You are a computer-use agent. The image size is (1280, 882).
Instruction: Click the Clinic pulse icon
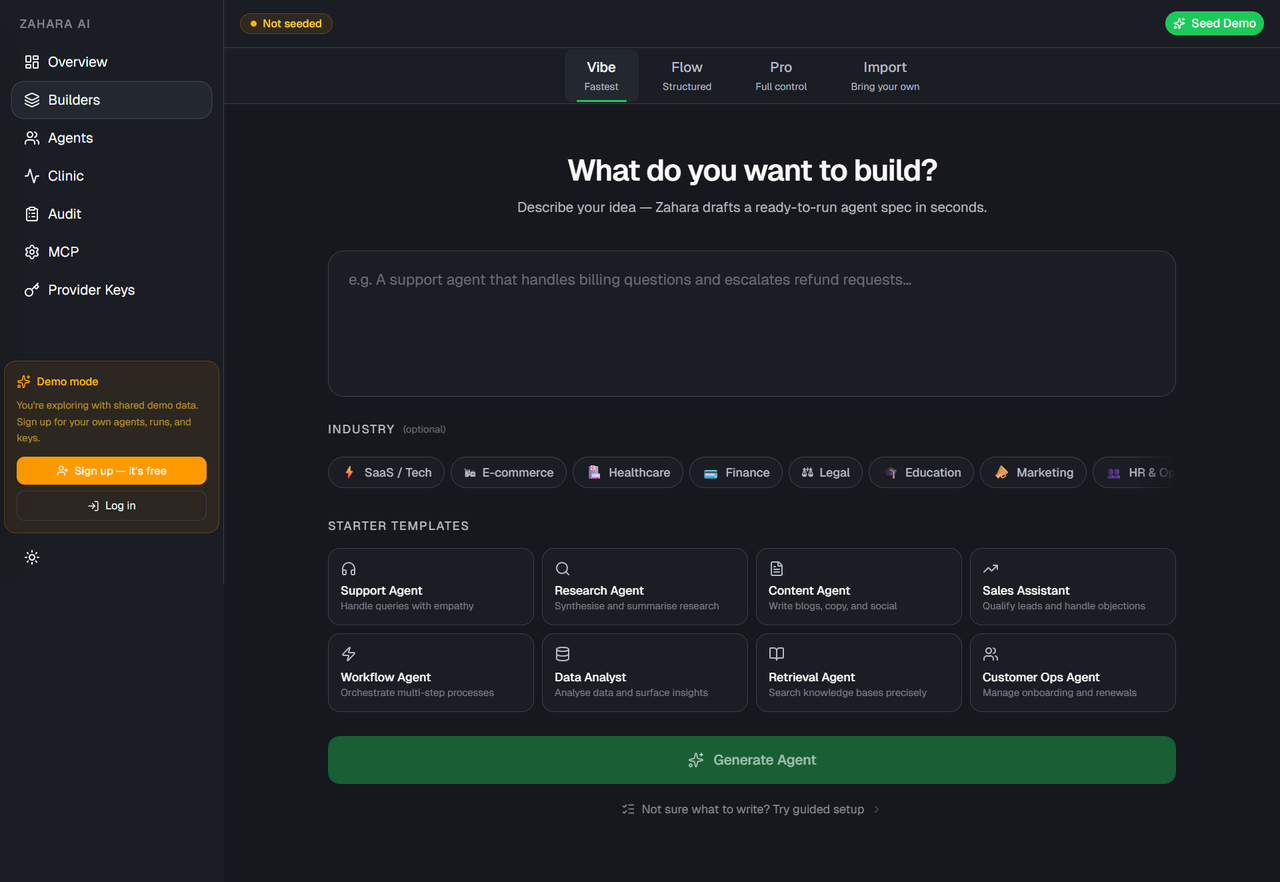pyautogui.click(x=32, y=176)
